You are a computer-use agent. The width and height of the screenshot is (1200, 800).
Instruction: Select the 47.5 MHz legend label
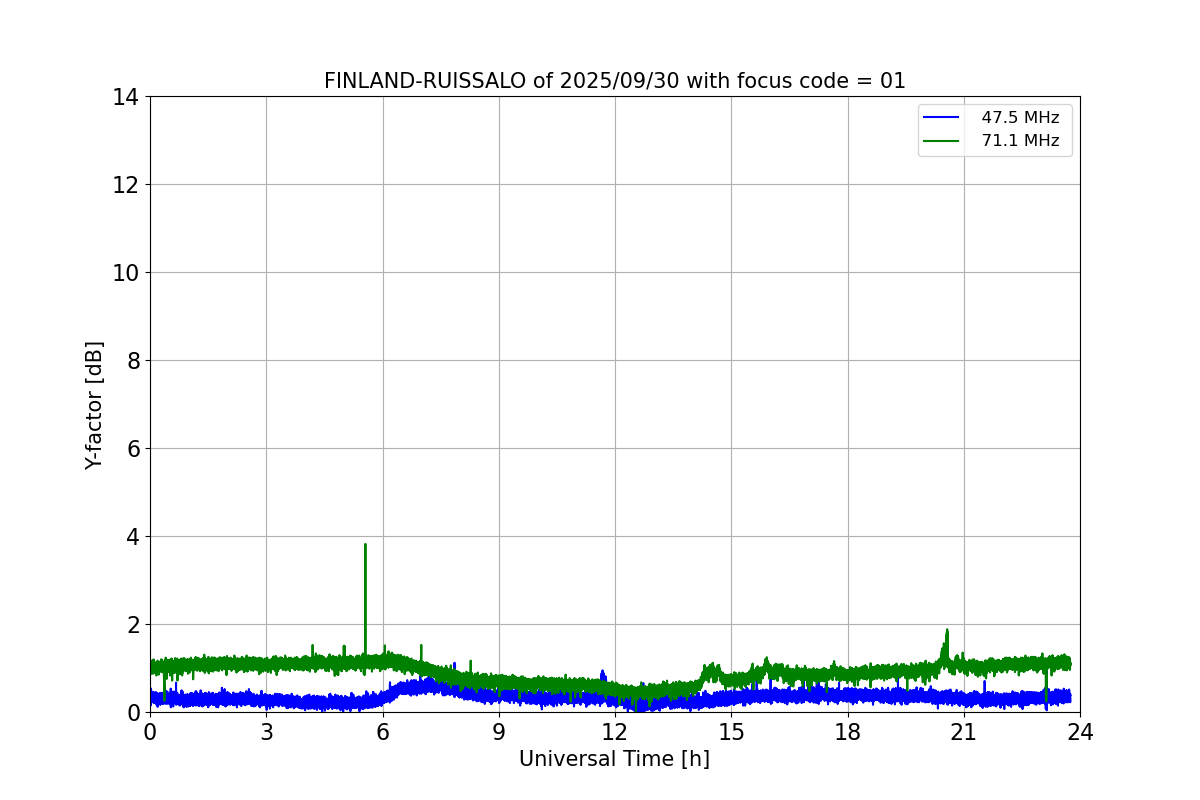click(1020, 118)
